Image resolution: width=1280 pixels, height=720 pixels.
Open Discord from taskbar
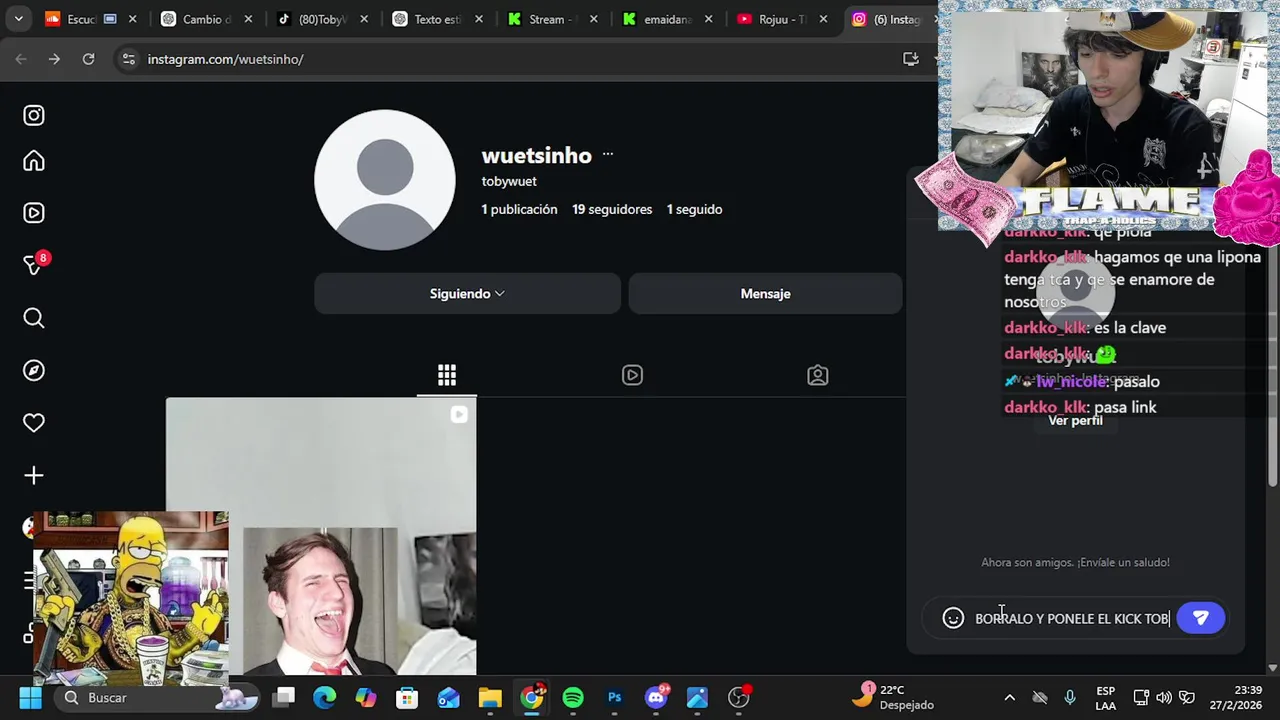tap(656, 698)
